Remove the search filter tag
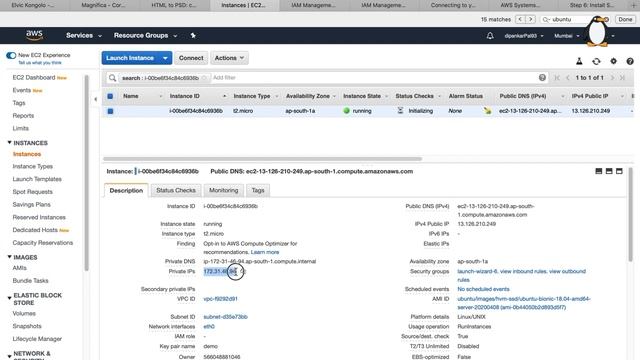The height and width of the screenshot is (360, 640). coord(204,78)
